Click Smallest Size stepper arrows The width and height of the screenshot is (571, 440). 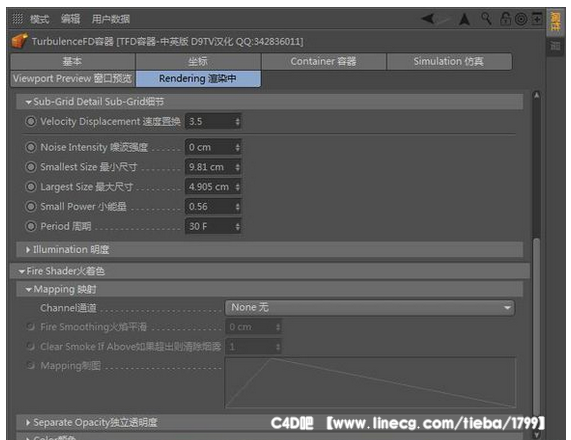[x=237, y=167]
